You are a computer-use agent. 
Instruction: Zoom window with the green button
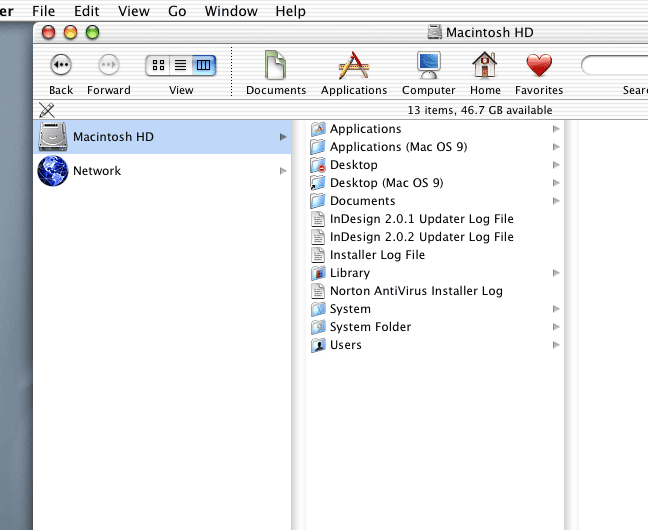tap(92, 32)
